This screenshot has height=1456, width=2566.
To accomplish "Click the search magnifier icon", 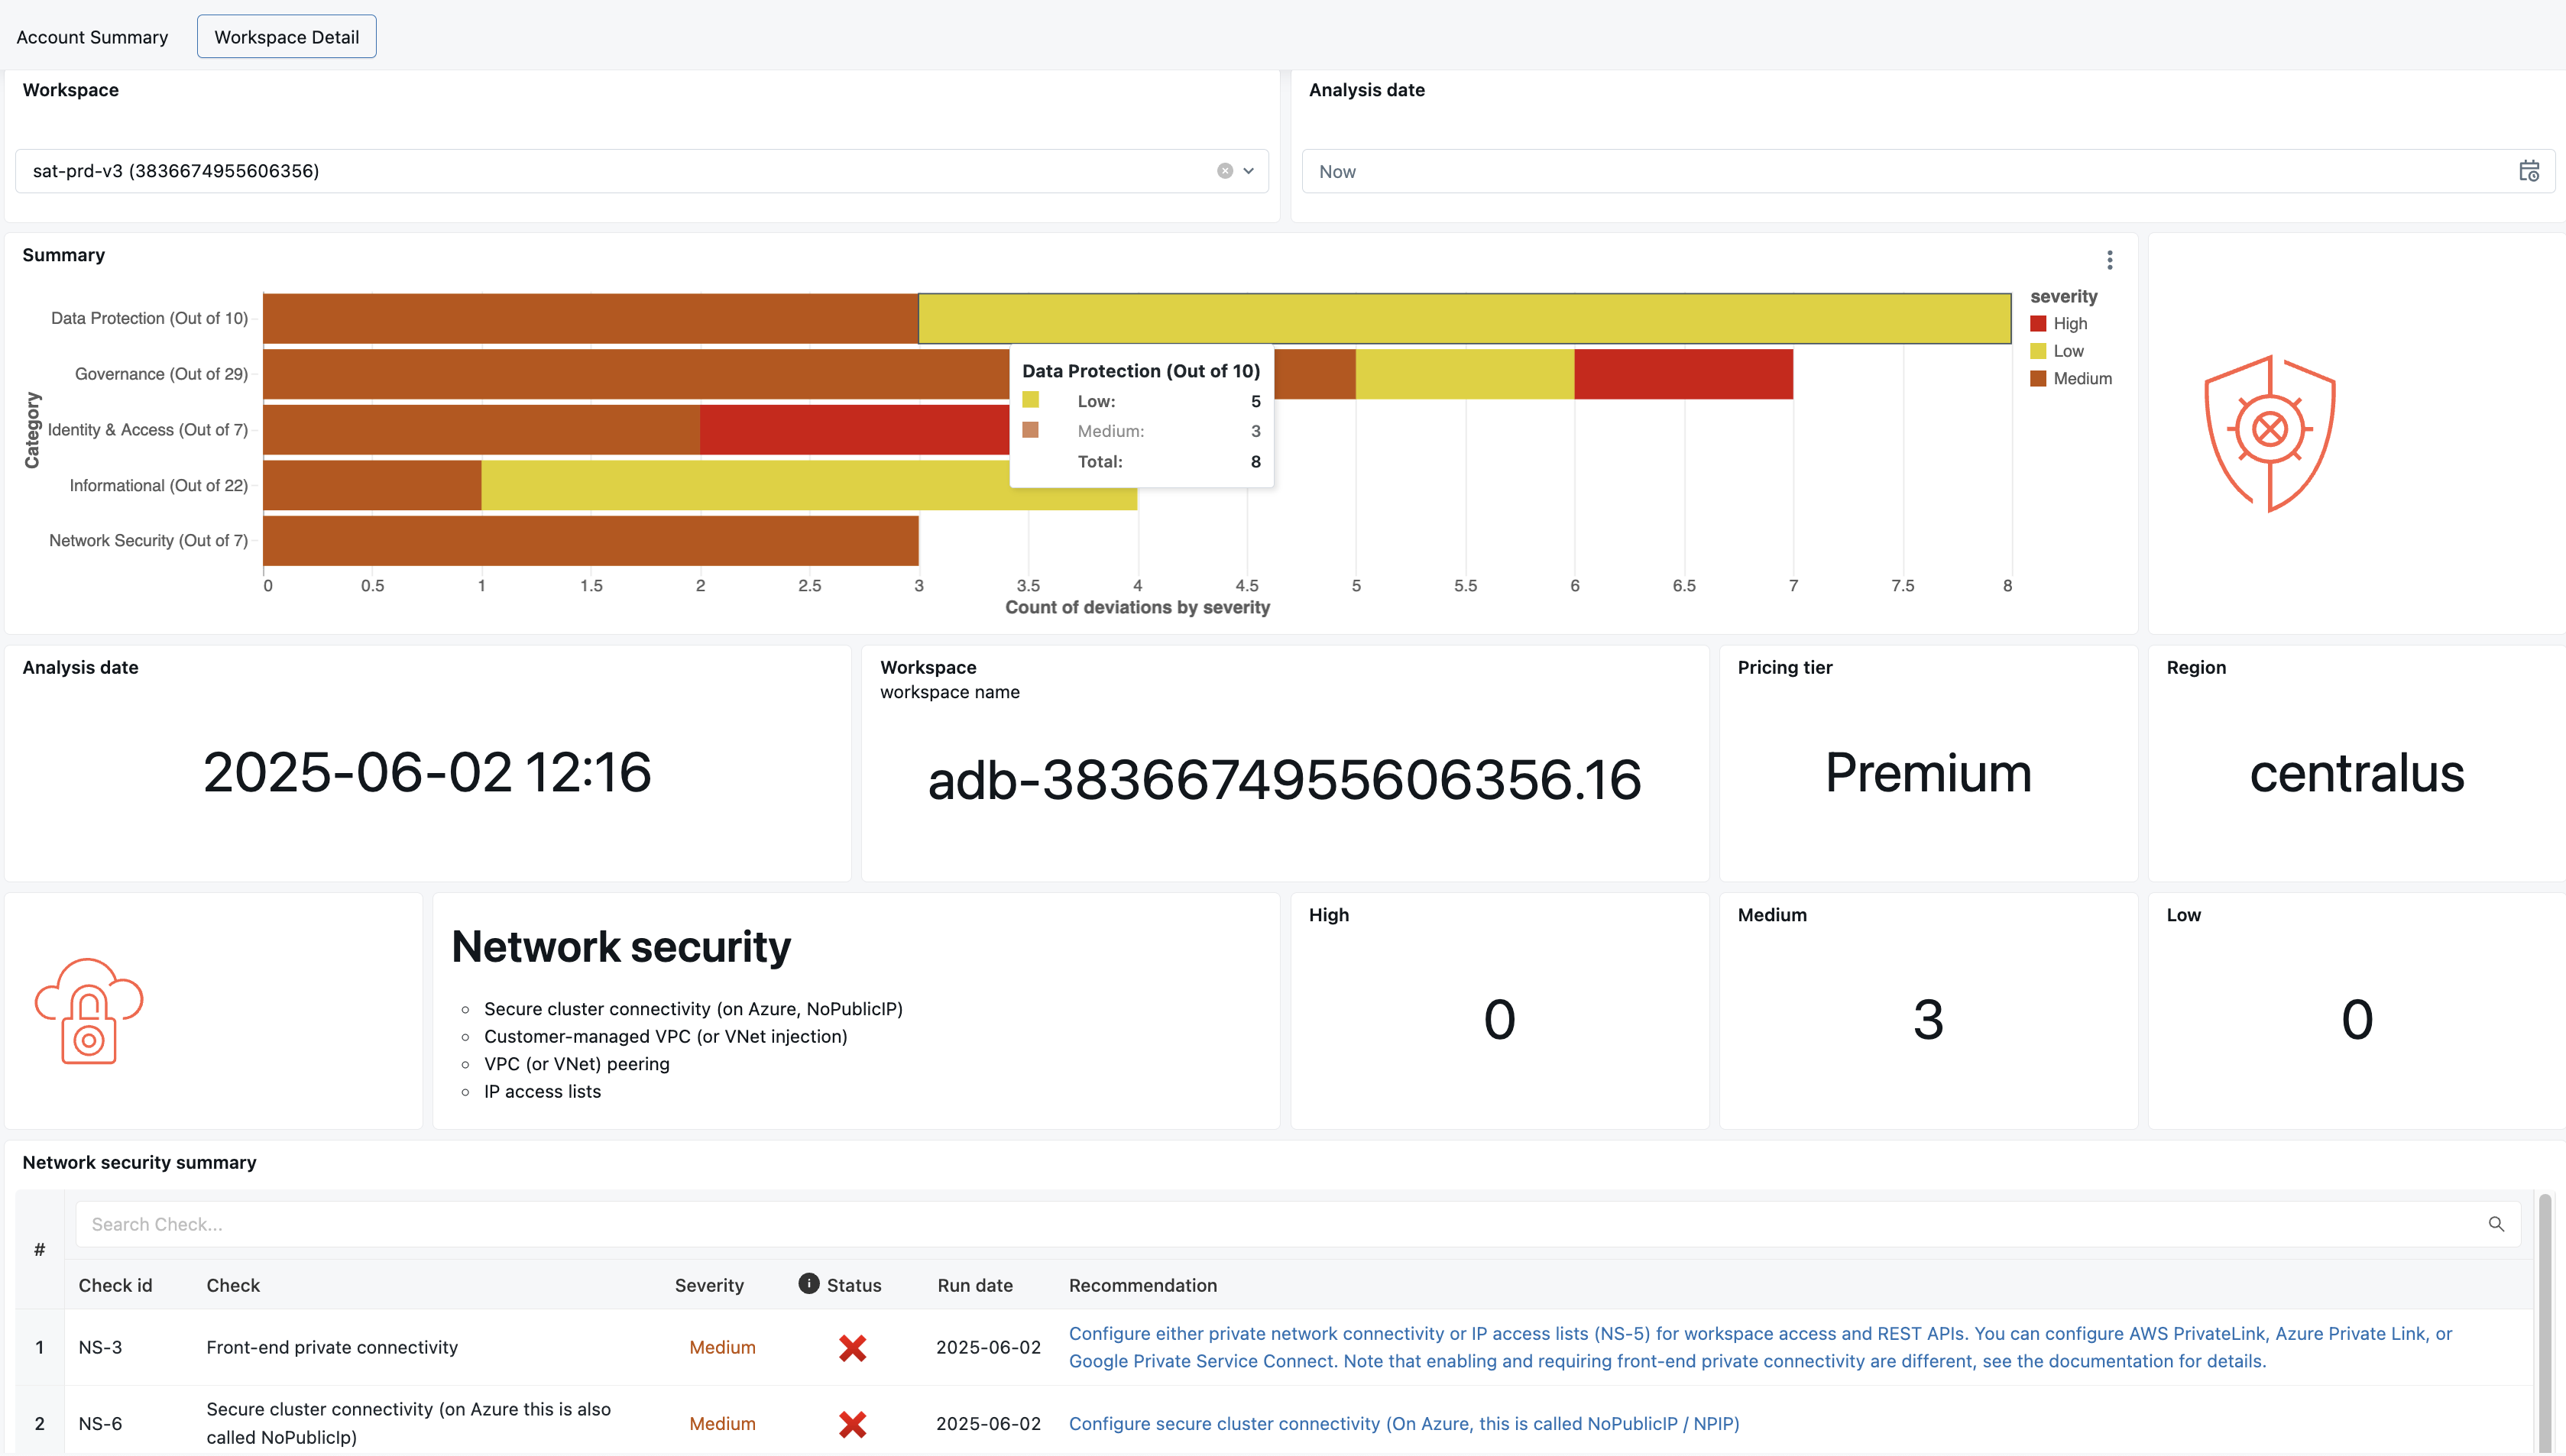I will (2496, 1224).
